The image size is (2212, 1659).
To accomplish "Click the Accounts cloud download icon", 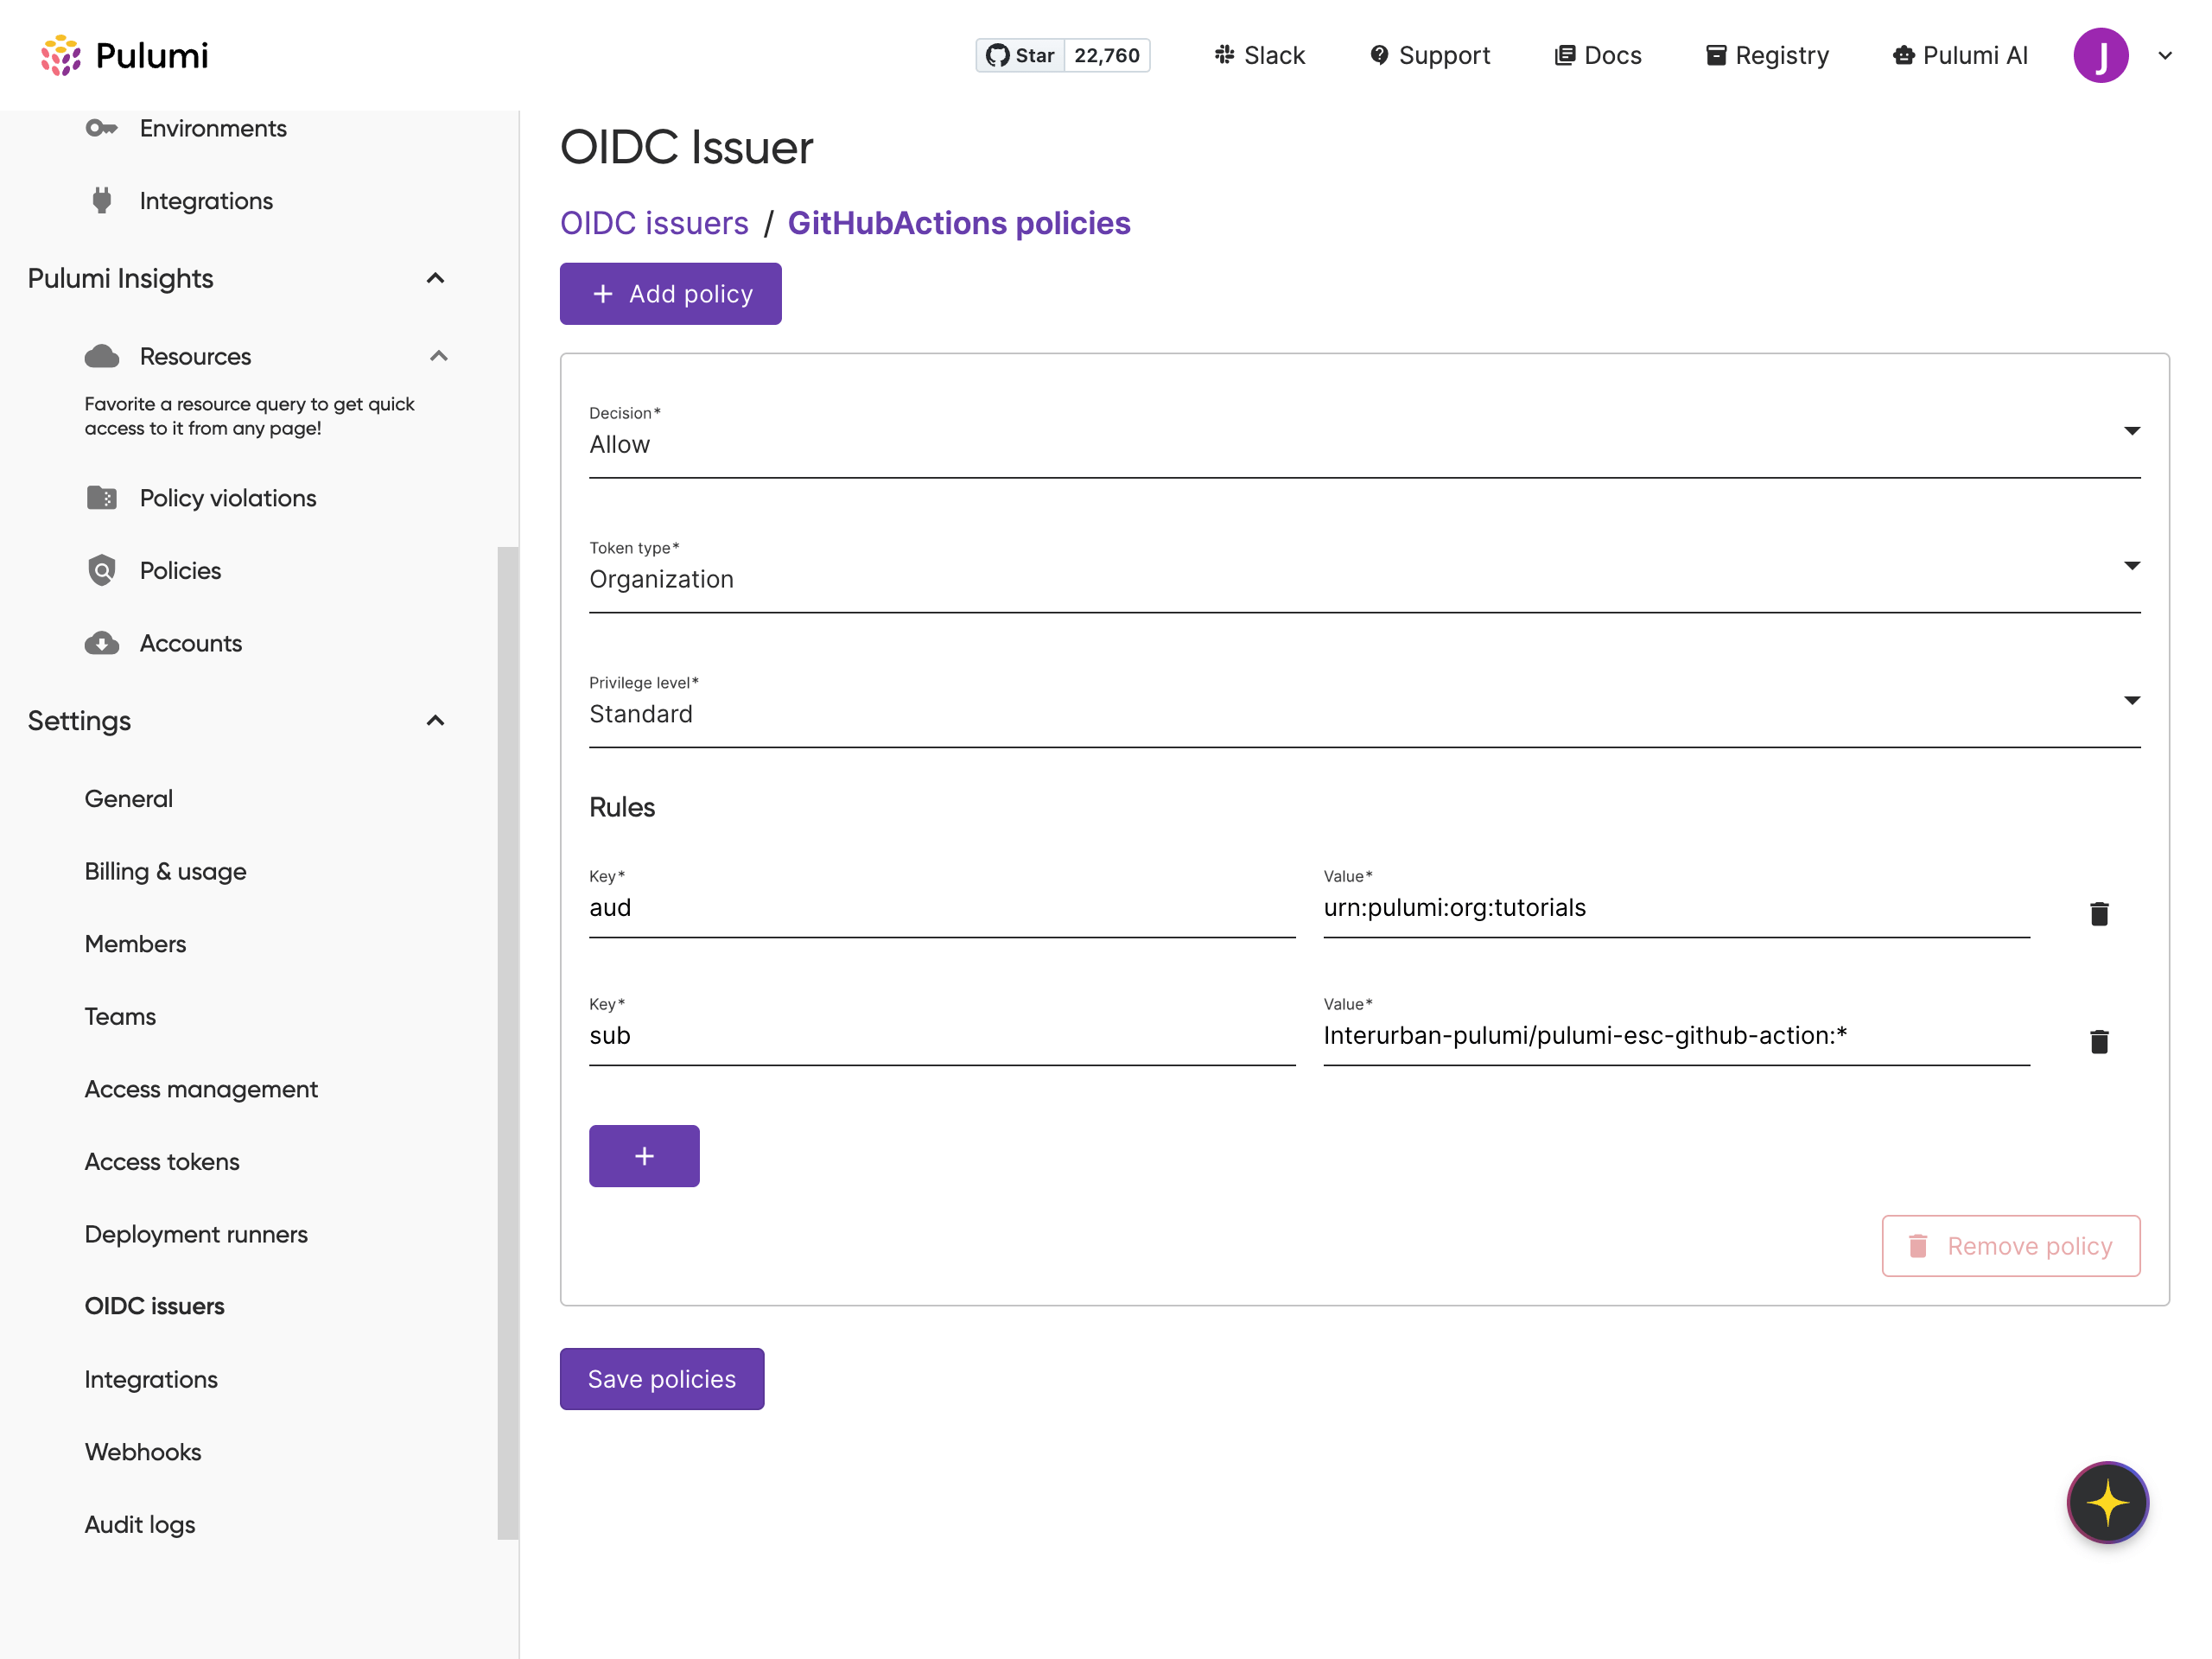I will click(101, 643).
